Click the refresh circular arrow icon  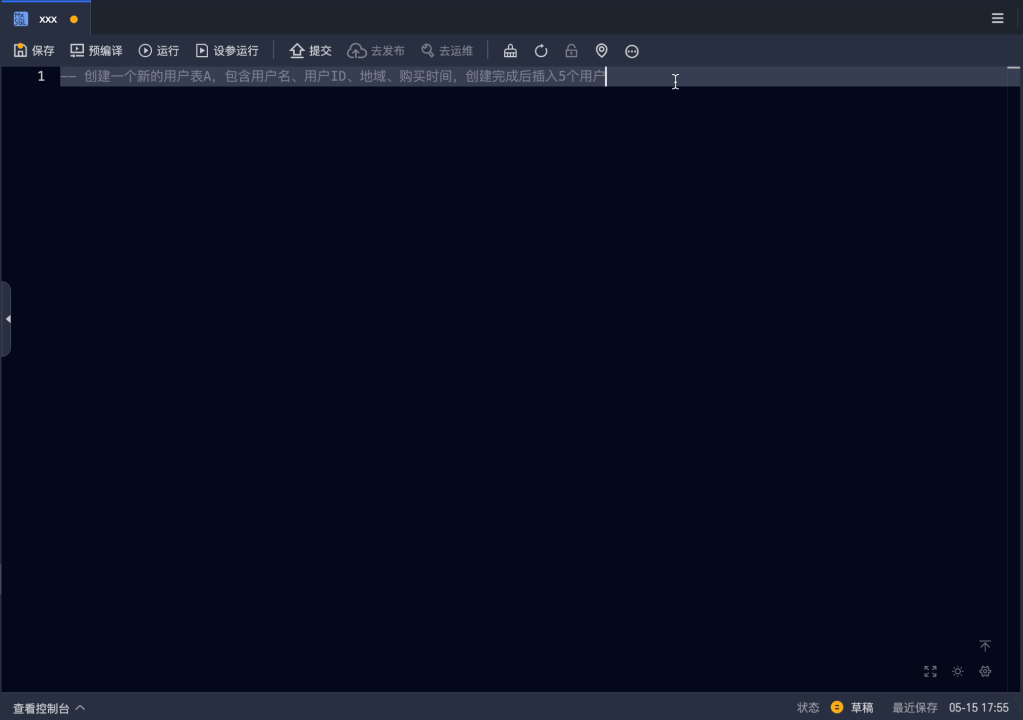(x=541, y=51)
